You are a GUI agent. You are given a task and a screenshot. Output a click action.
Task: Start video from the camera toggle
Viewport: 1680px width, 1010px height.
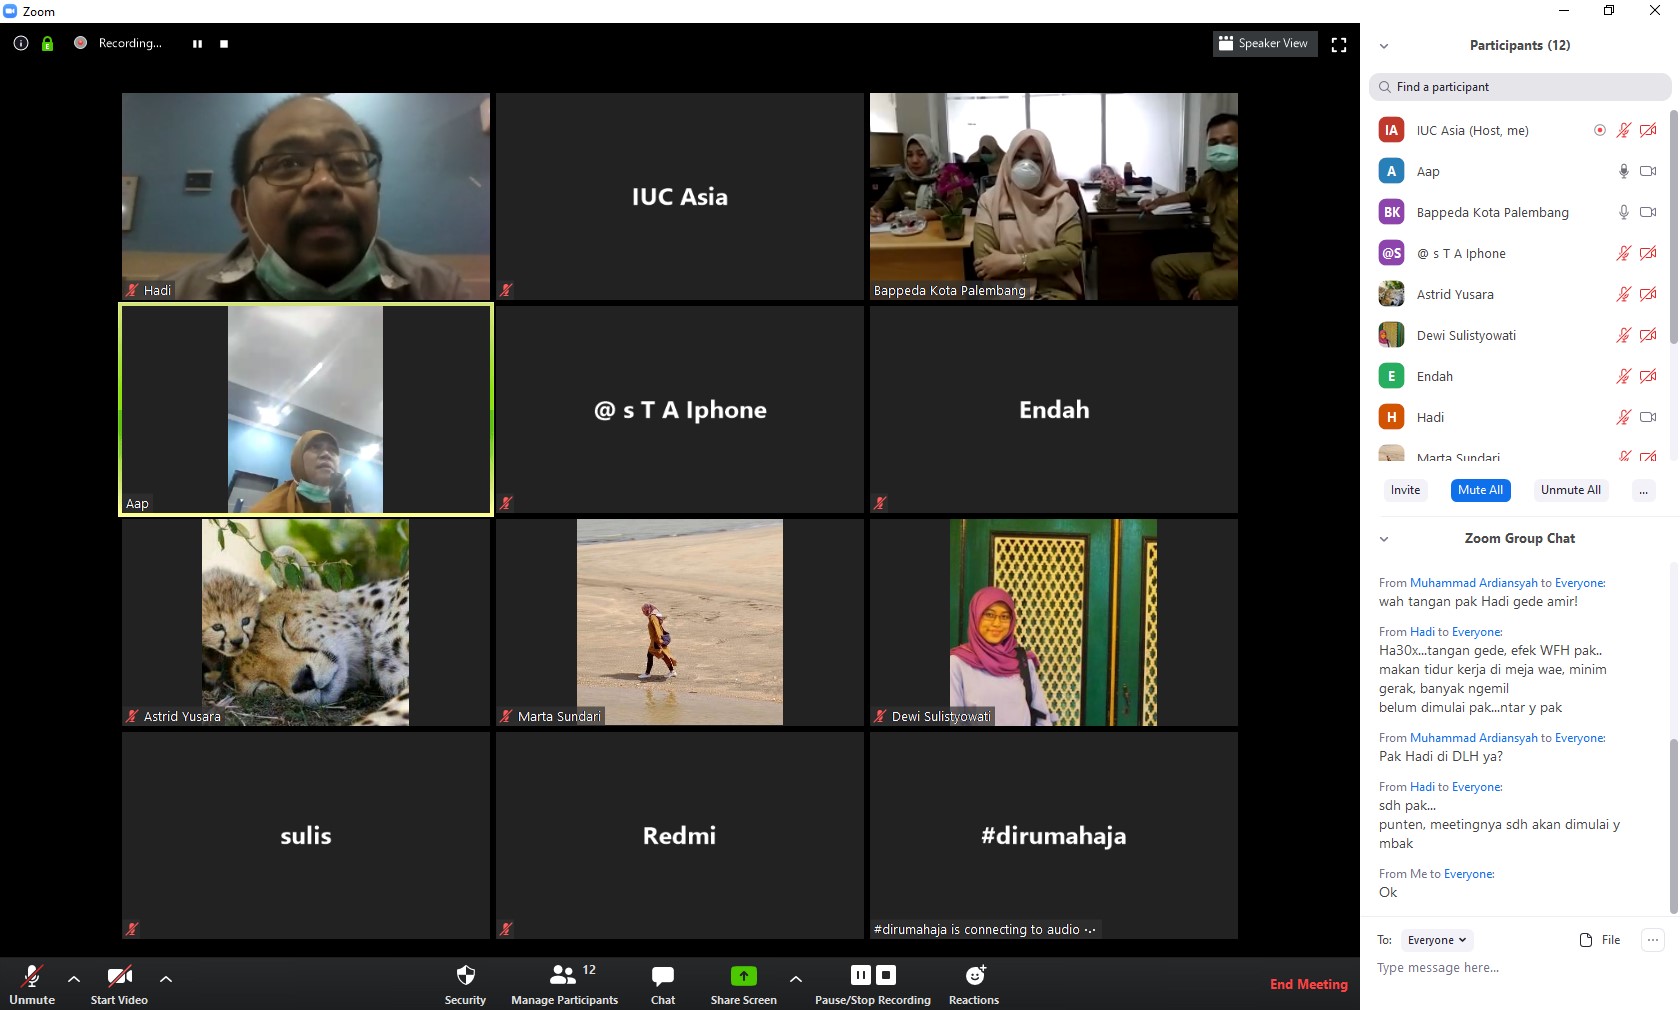[x=119, y=977]
